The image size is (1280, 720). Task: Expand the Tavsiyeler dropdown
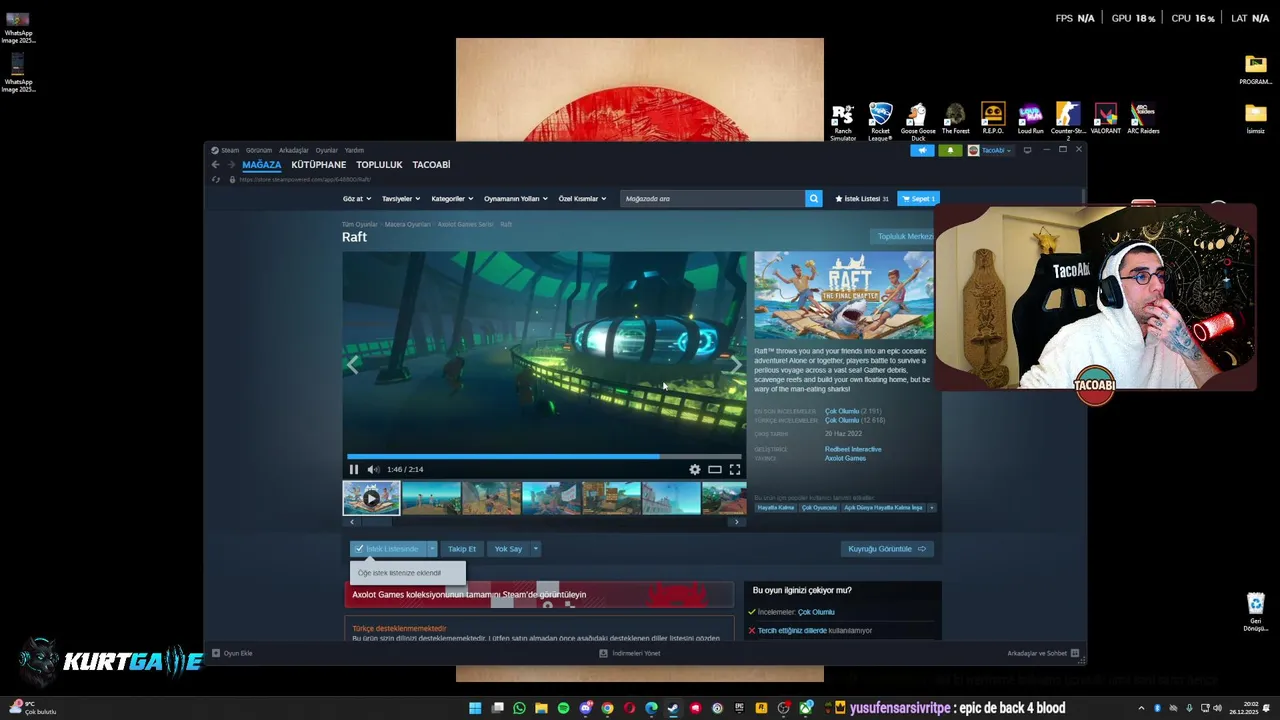pyautogui.click(x=401, y=198)
